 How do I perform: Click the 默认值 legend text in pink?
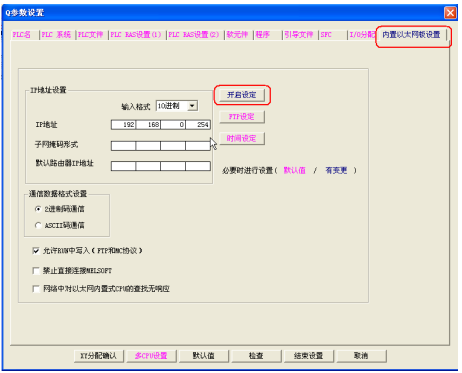295,171
